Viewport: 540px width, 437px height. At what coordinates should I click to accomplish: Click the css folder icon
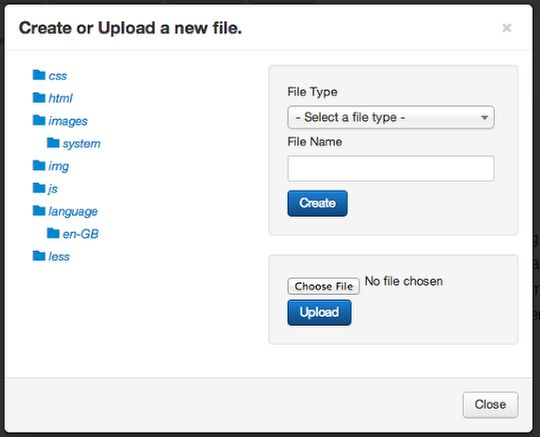click(x=39, y=75)
